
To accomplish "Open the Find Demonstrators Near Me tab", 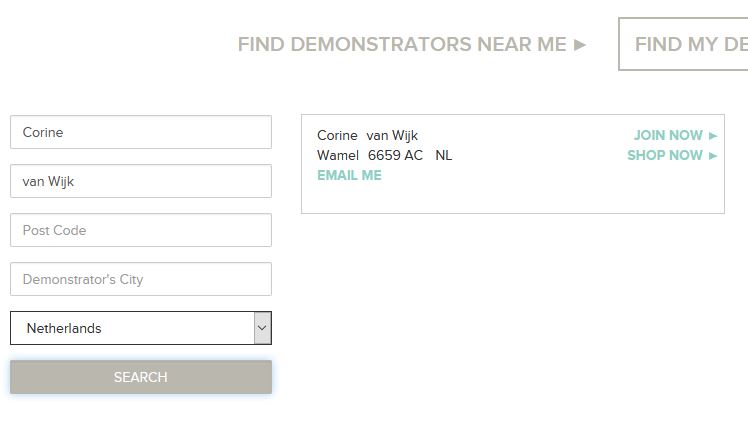I will pyautogui.click(x=402, y=44).
